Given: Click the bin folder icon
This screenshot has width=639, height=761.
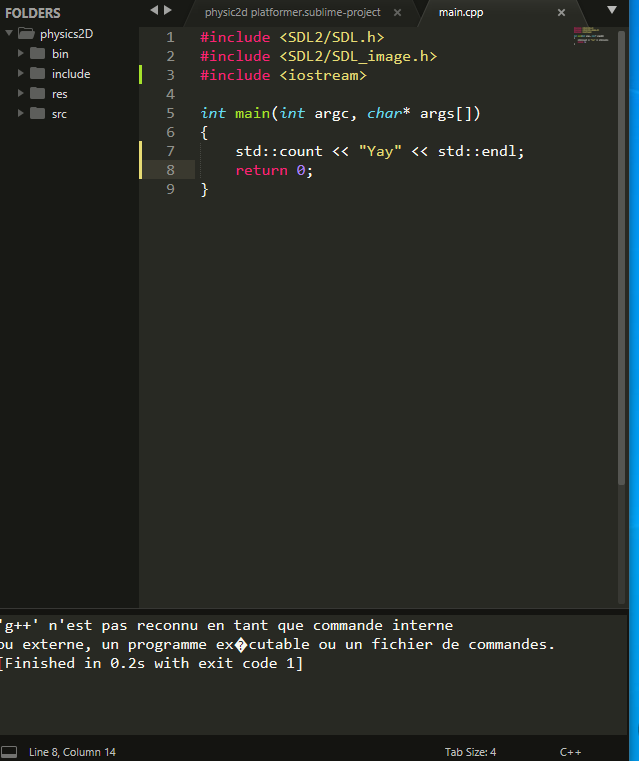Looking at the screenshot, I should coord(37,53).
